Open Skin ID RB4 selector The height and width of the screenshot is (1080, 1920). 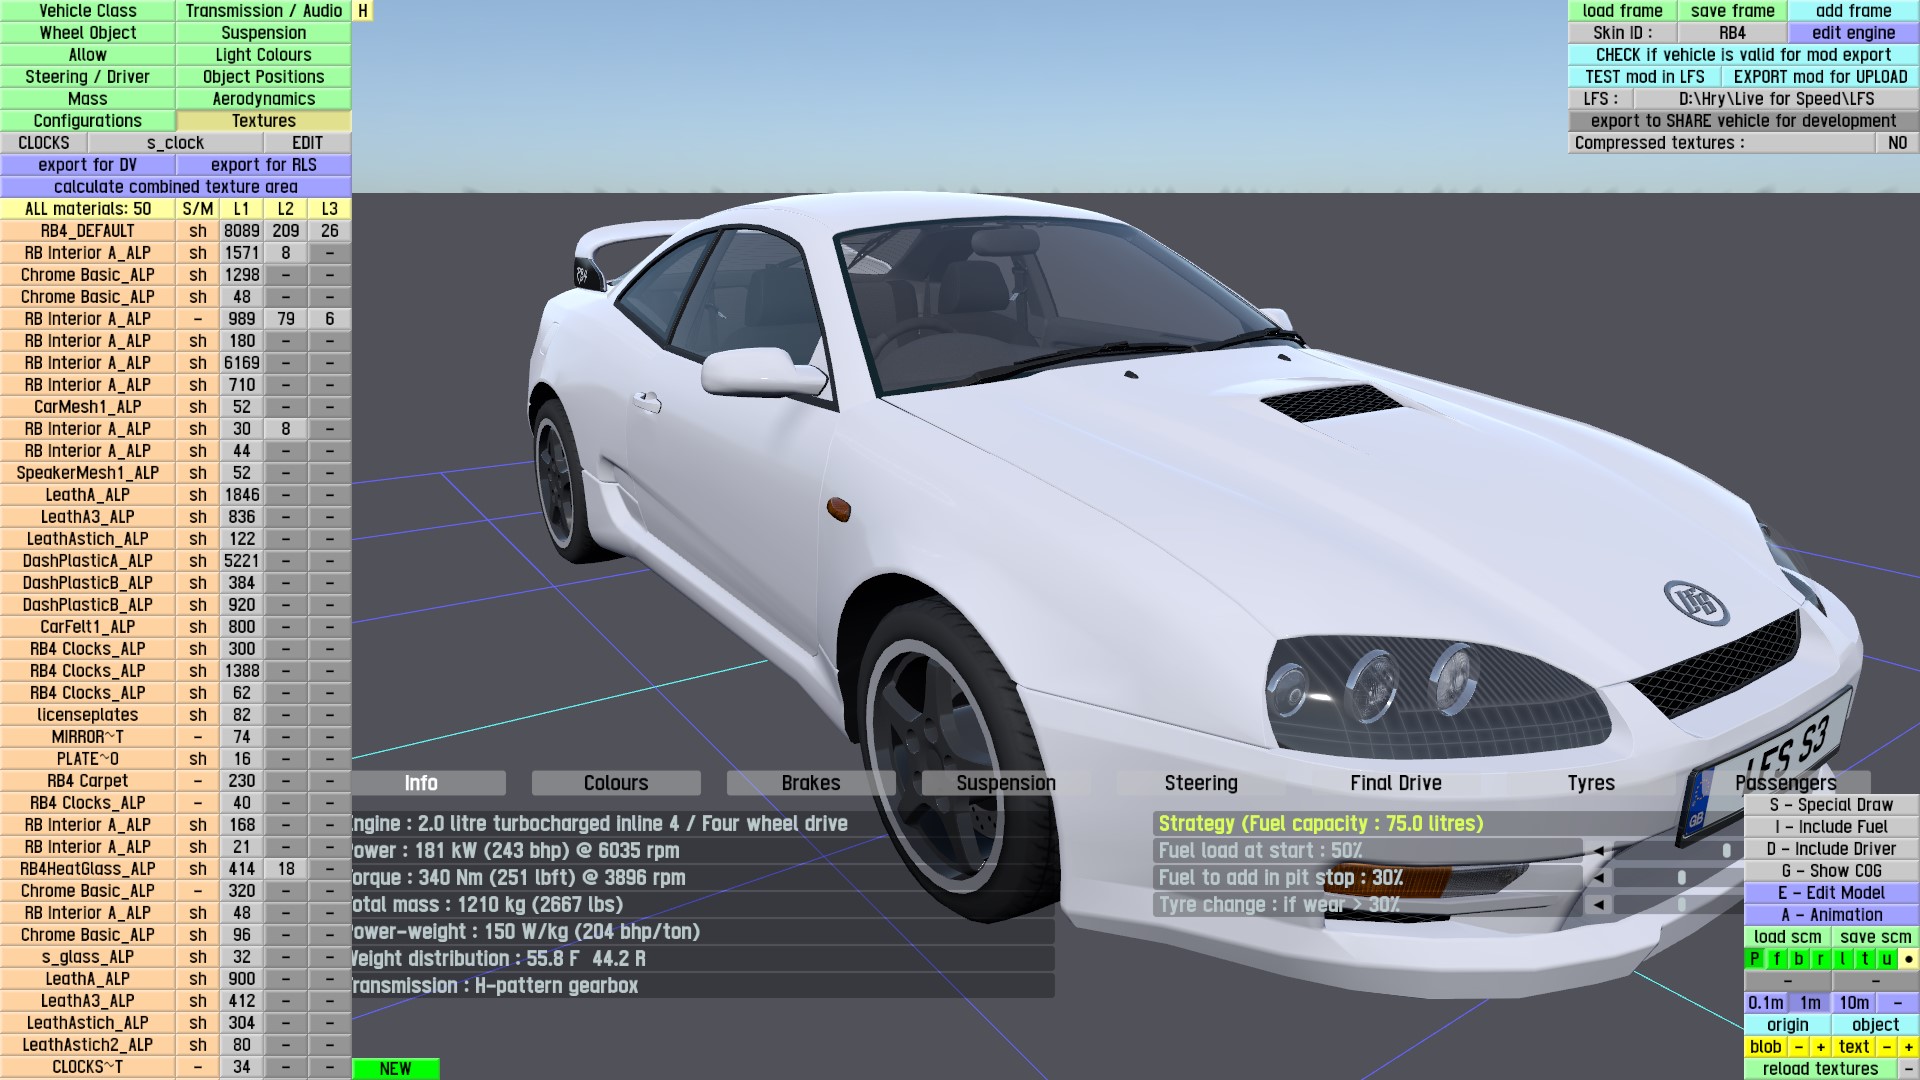1732,33
